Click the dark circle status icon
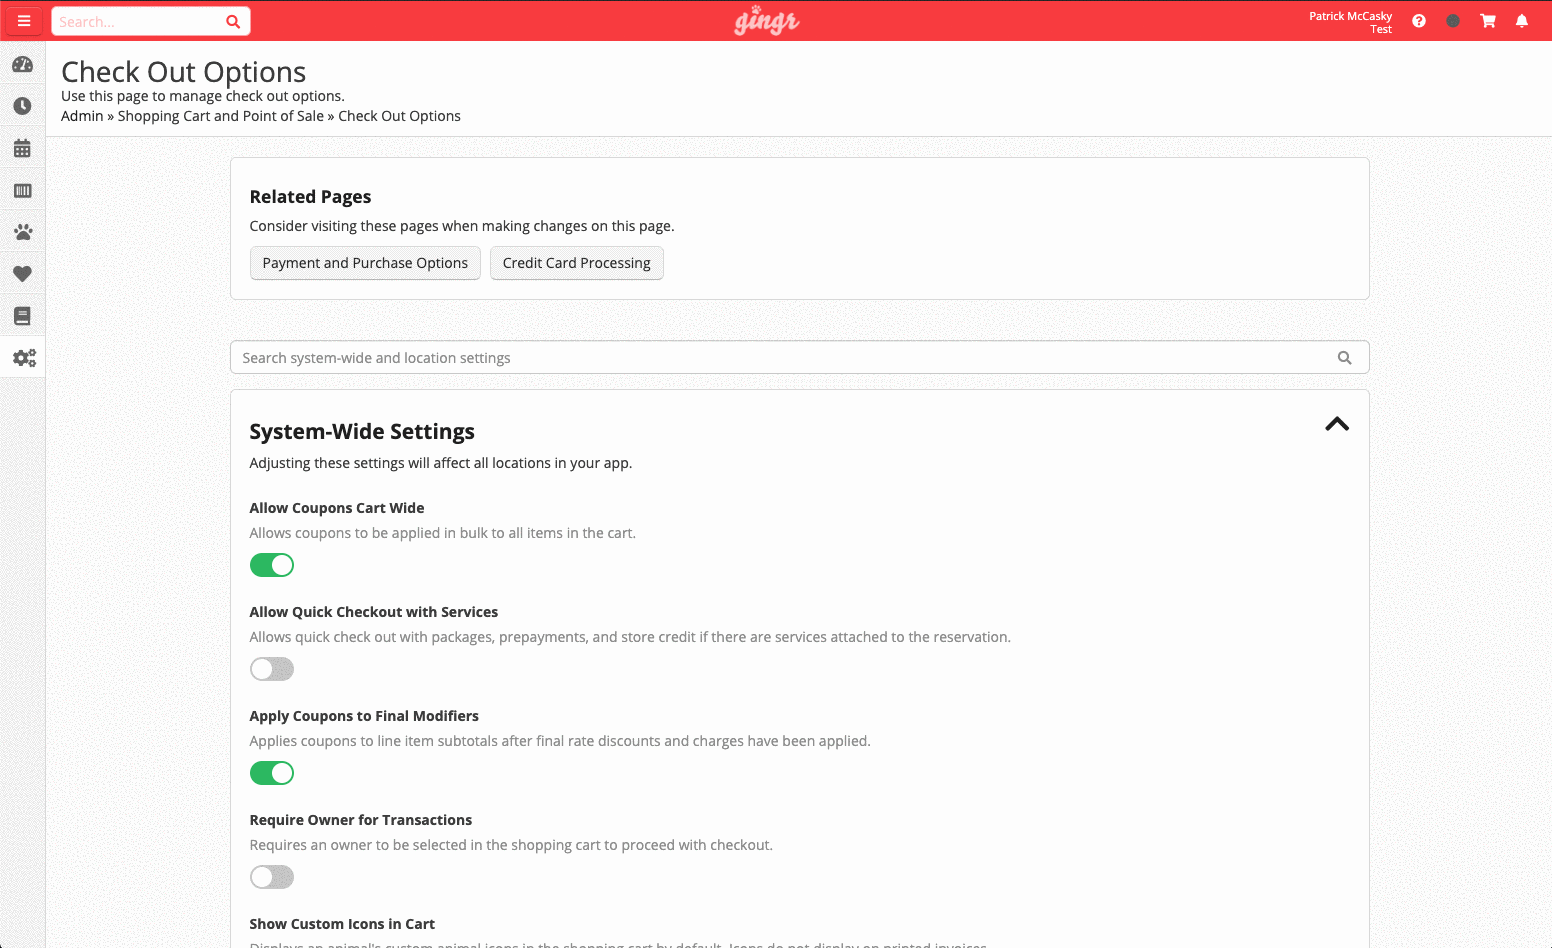 1453,21
